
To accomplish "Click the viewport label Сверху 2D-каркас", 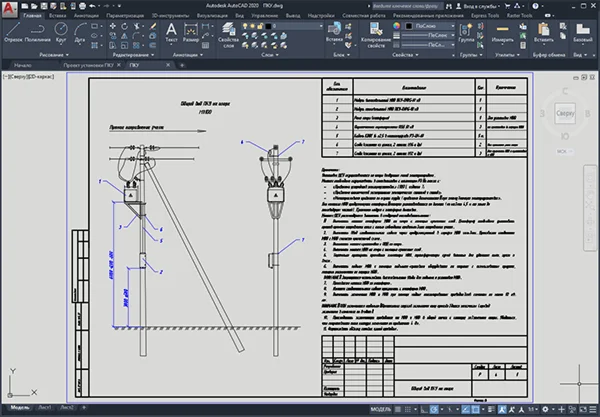I will coord(29,77).
